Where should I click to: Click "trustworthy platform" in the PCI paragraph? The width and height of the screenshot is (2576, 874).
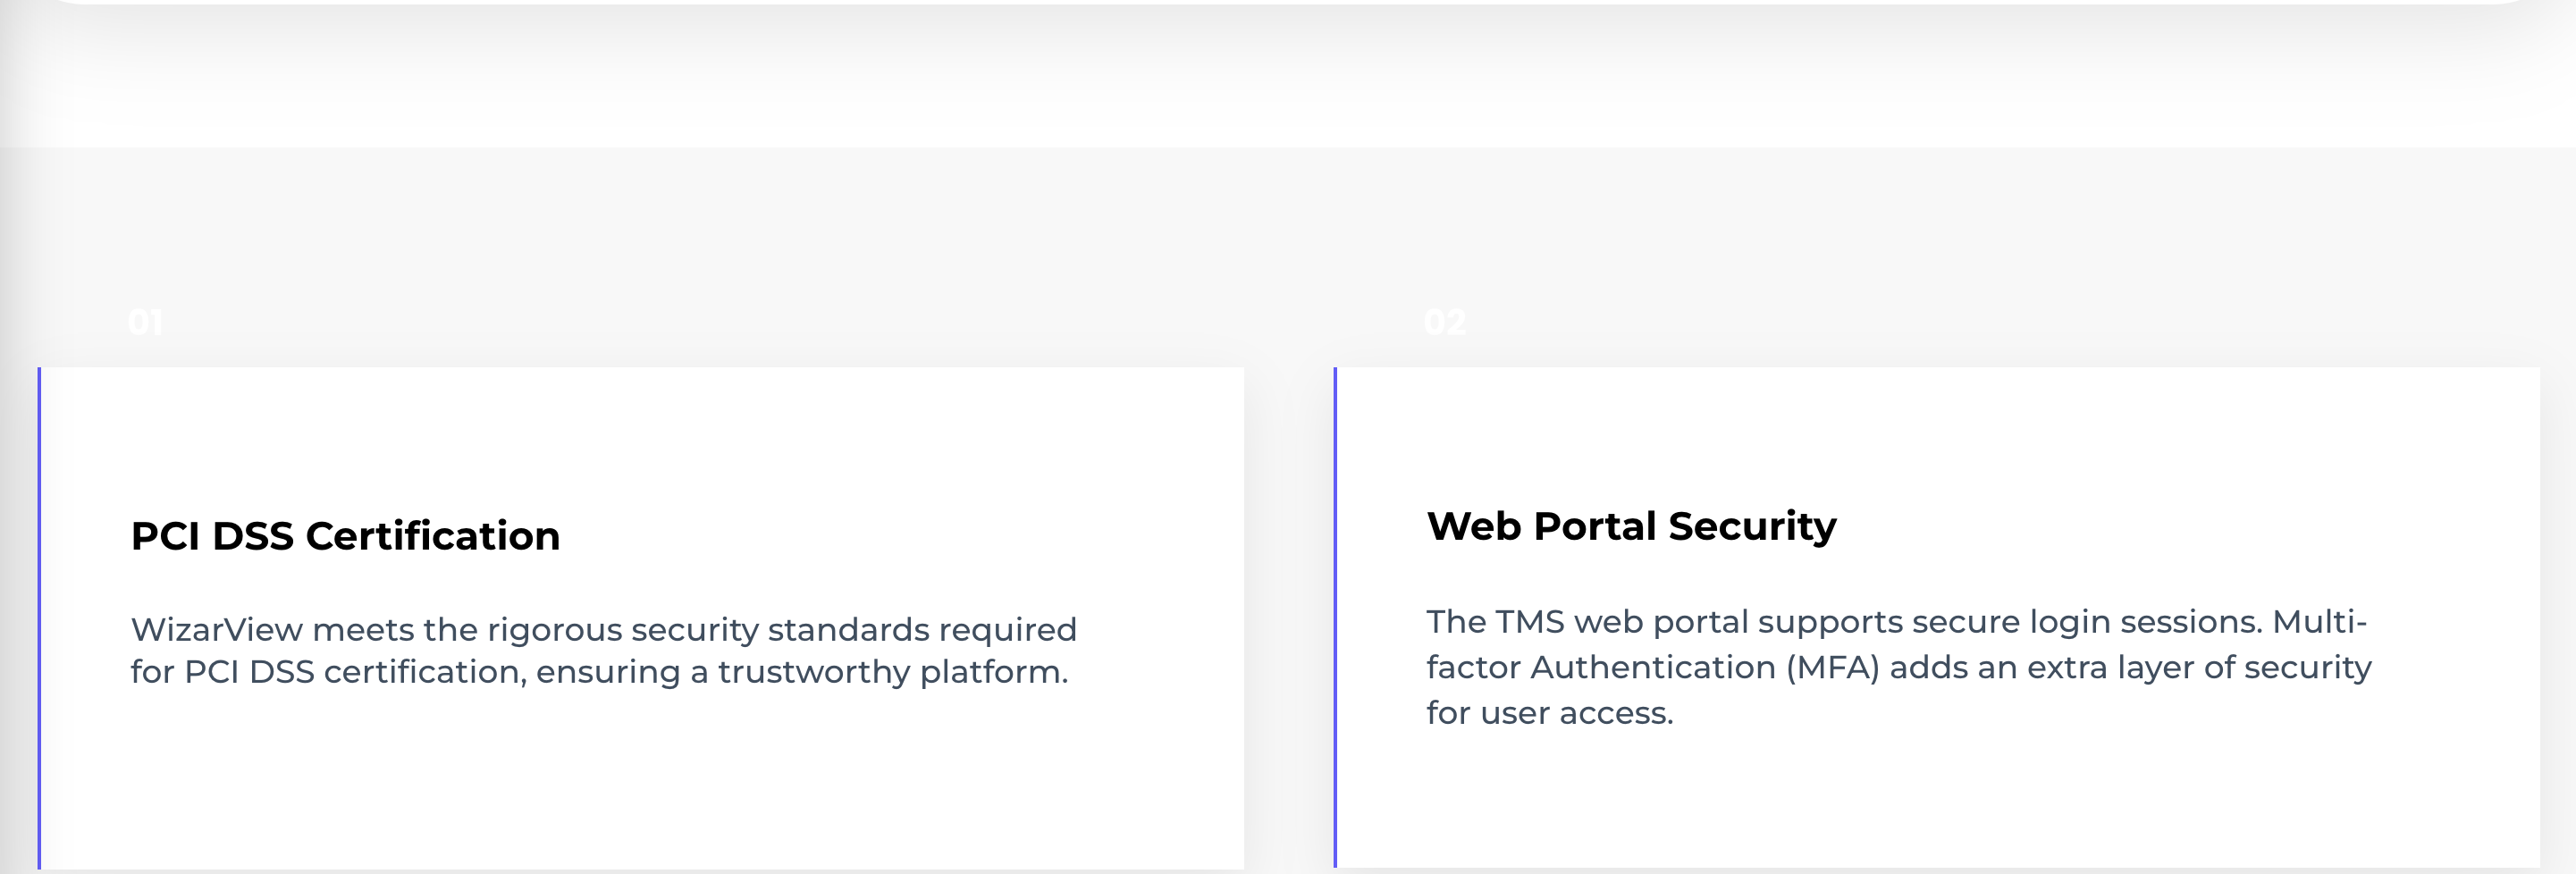[x=893, y=672]
